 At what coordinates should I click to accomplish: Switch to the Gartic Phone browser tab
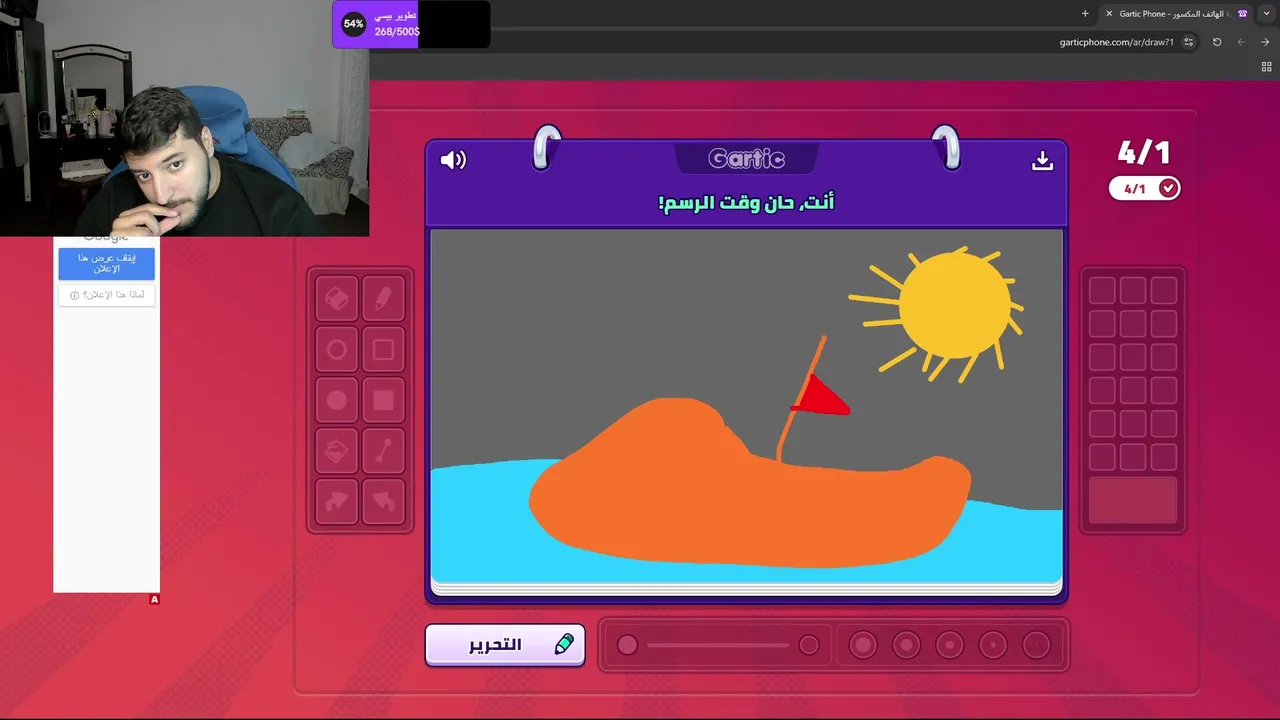(1177, 14)
